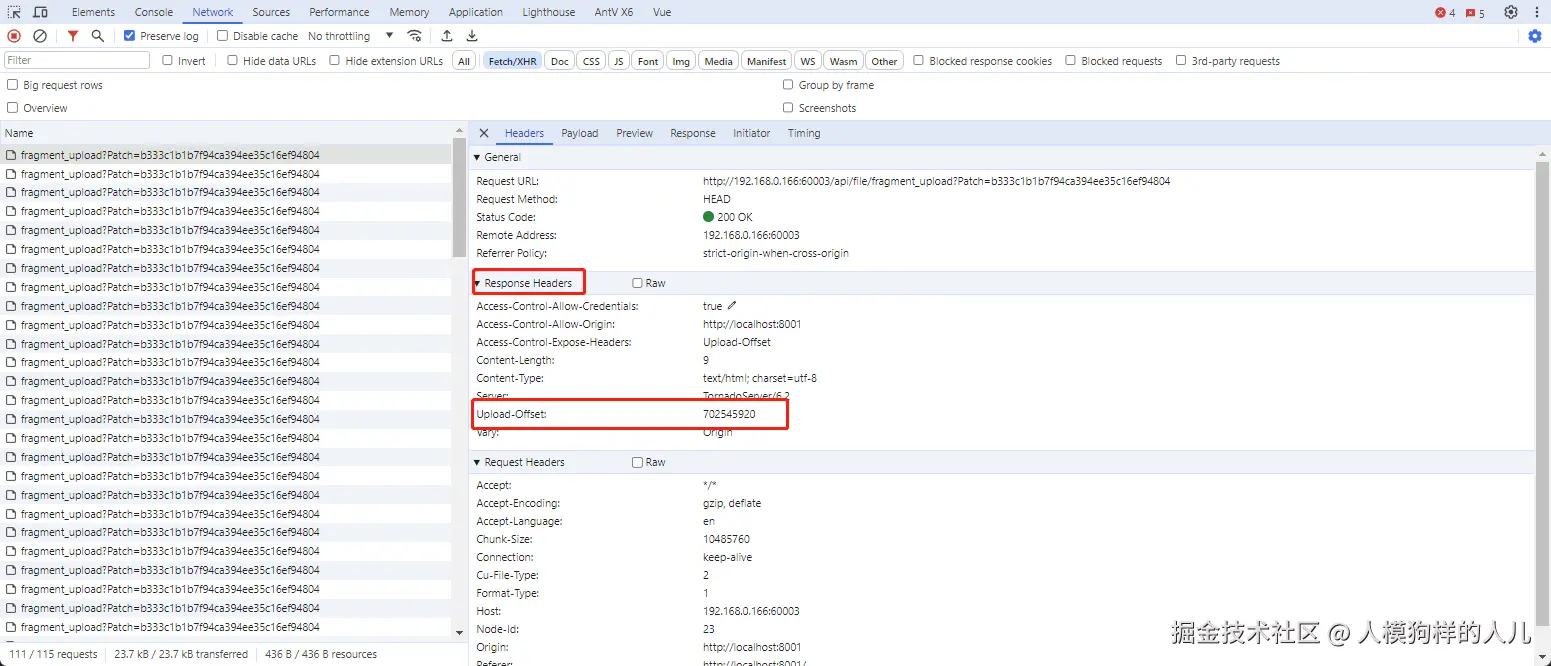The height and width of the screenshot is (666, 1551).
Task: Open the Vue devtools tab
Action: tap(662, 12)
